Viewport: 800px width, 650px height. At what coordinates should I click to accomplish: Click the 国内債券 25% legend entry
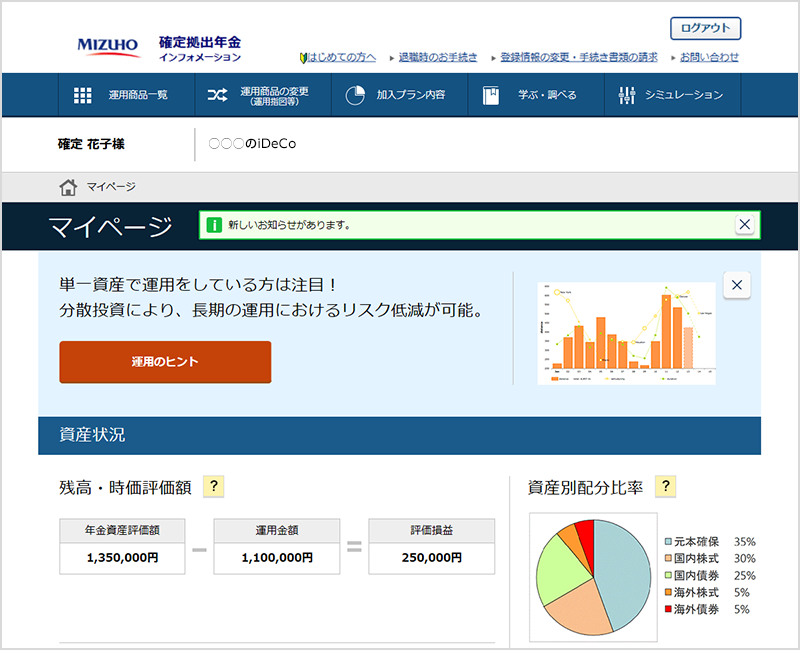click(x=710, y=575)
